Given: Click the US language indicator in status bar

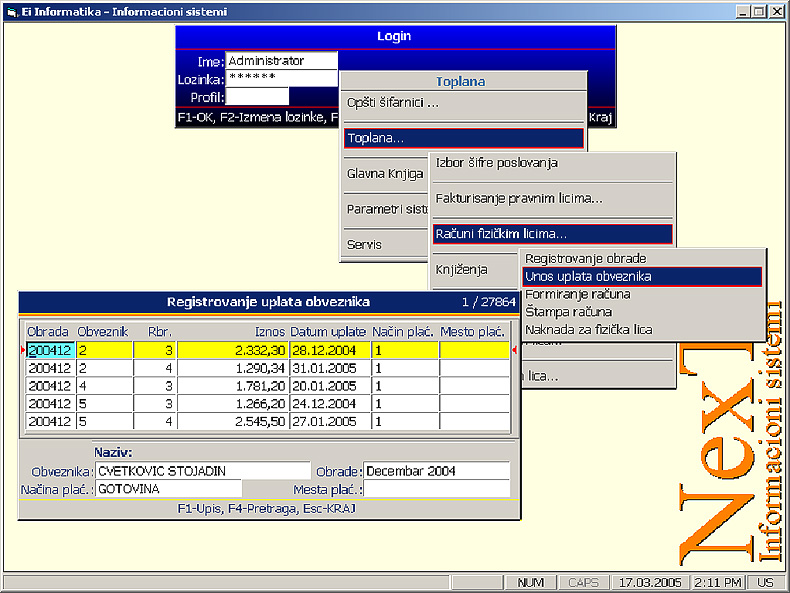Looking at the screenshot, I should 765,582.
